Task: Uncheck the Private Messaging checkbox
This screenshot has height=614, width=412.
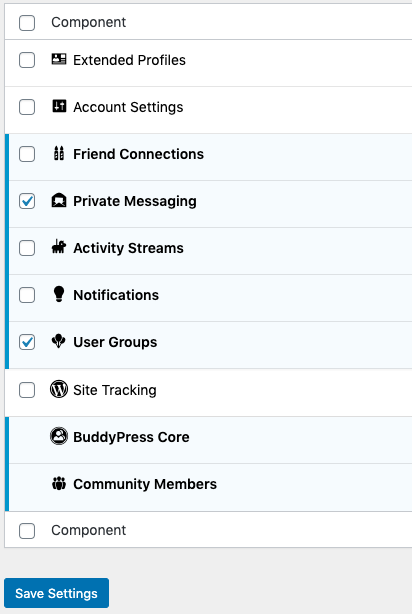Action: pos(27,201)
